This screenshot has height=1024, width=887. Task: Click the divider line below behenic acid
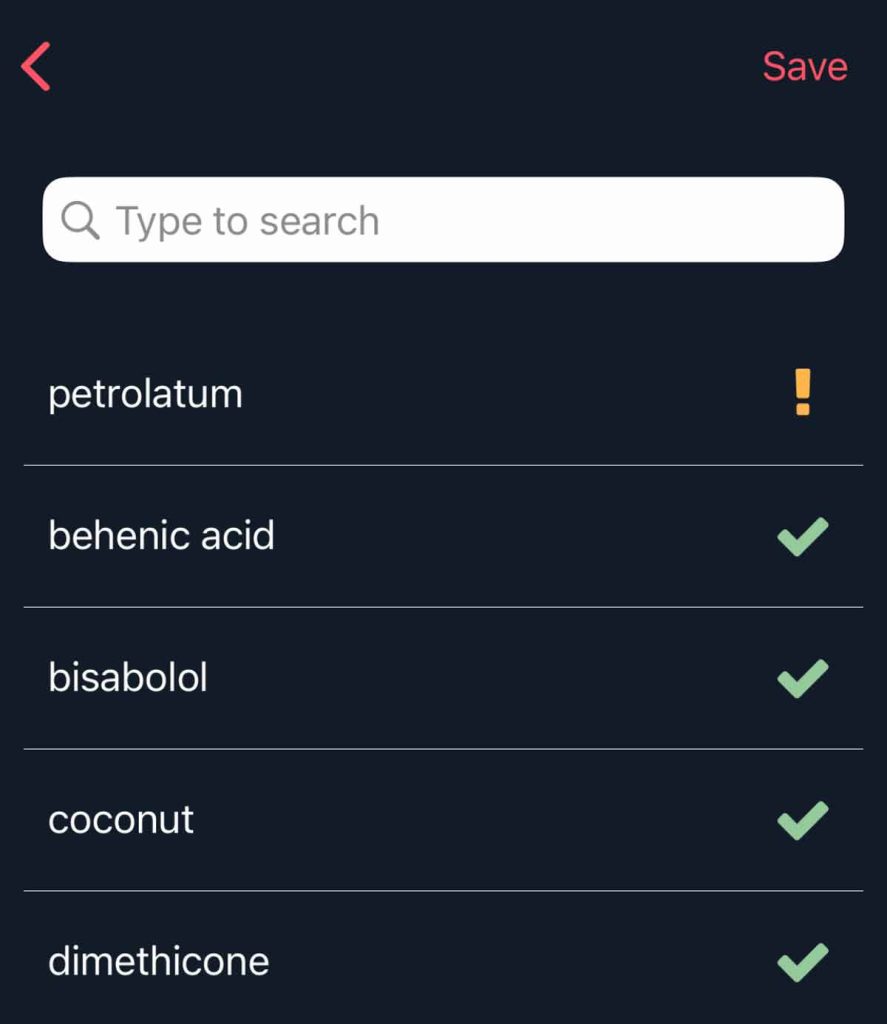443,607
